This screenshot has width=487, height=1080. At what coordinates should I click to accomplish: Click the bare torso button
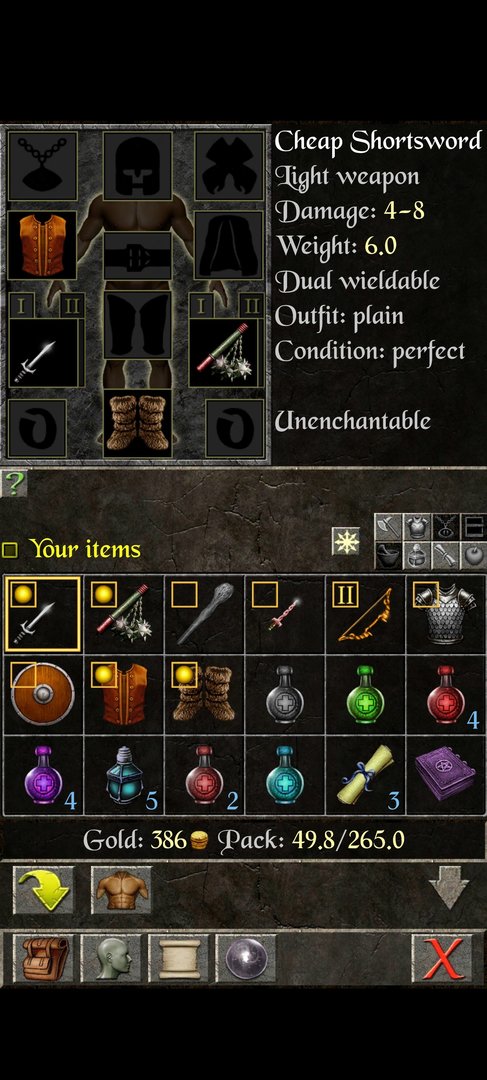[x=121, y=890]
